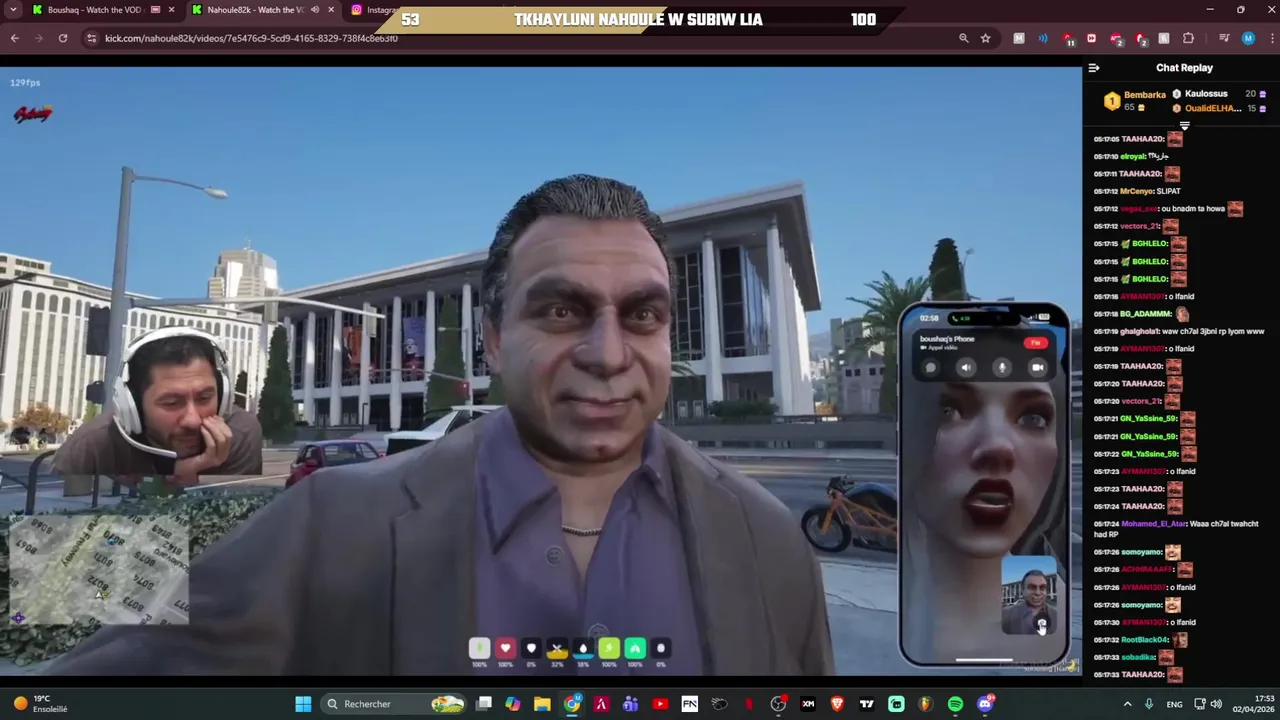This screenshot has width=1280, height=720.
Task: Click the self-view thumbnail in phone call
Action: pos(1029,596)
